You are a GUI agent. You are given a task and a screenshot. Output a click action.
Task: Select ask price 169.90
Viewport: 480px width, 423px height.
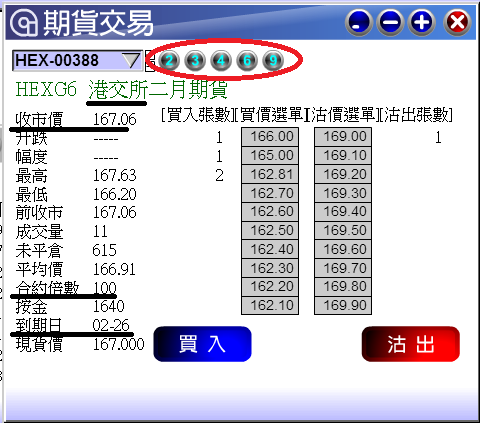(343, 305)
